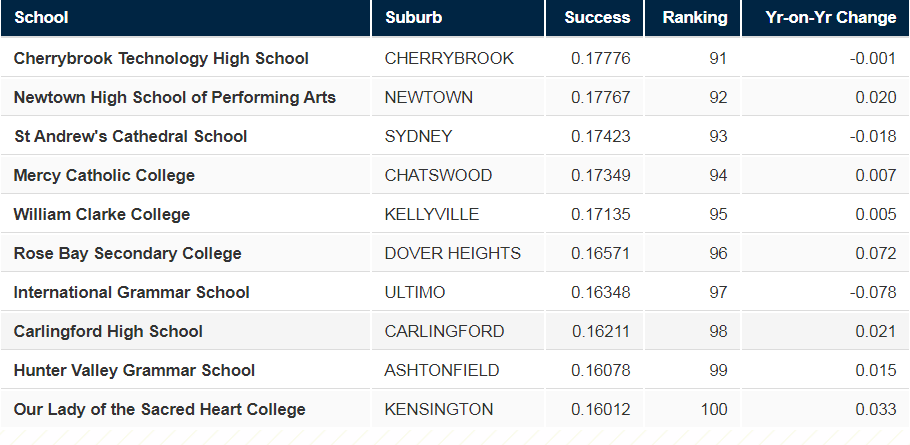Click St Andrew's Cathedral School name
This screenshot has width=910, height=445.
tap(130, 136)
